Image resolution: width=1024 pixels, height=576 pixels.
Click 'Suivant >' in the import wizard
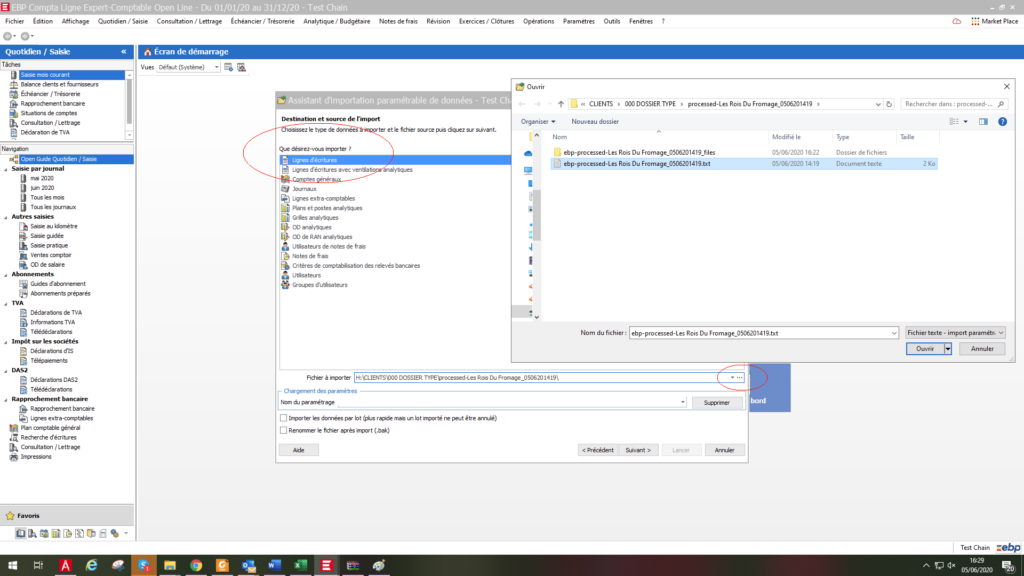(638, 450)
